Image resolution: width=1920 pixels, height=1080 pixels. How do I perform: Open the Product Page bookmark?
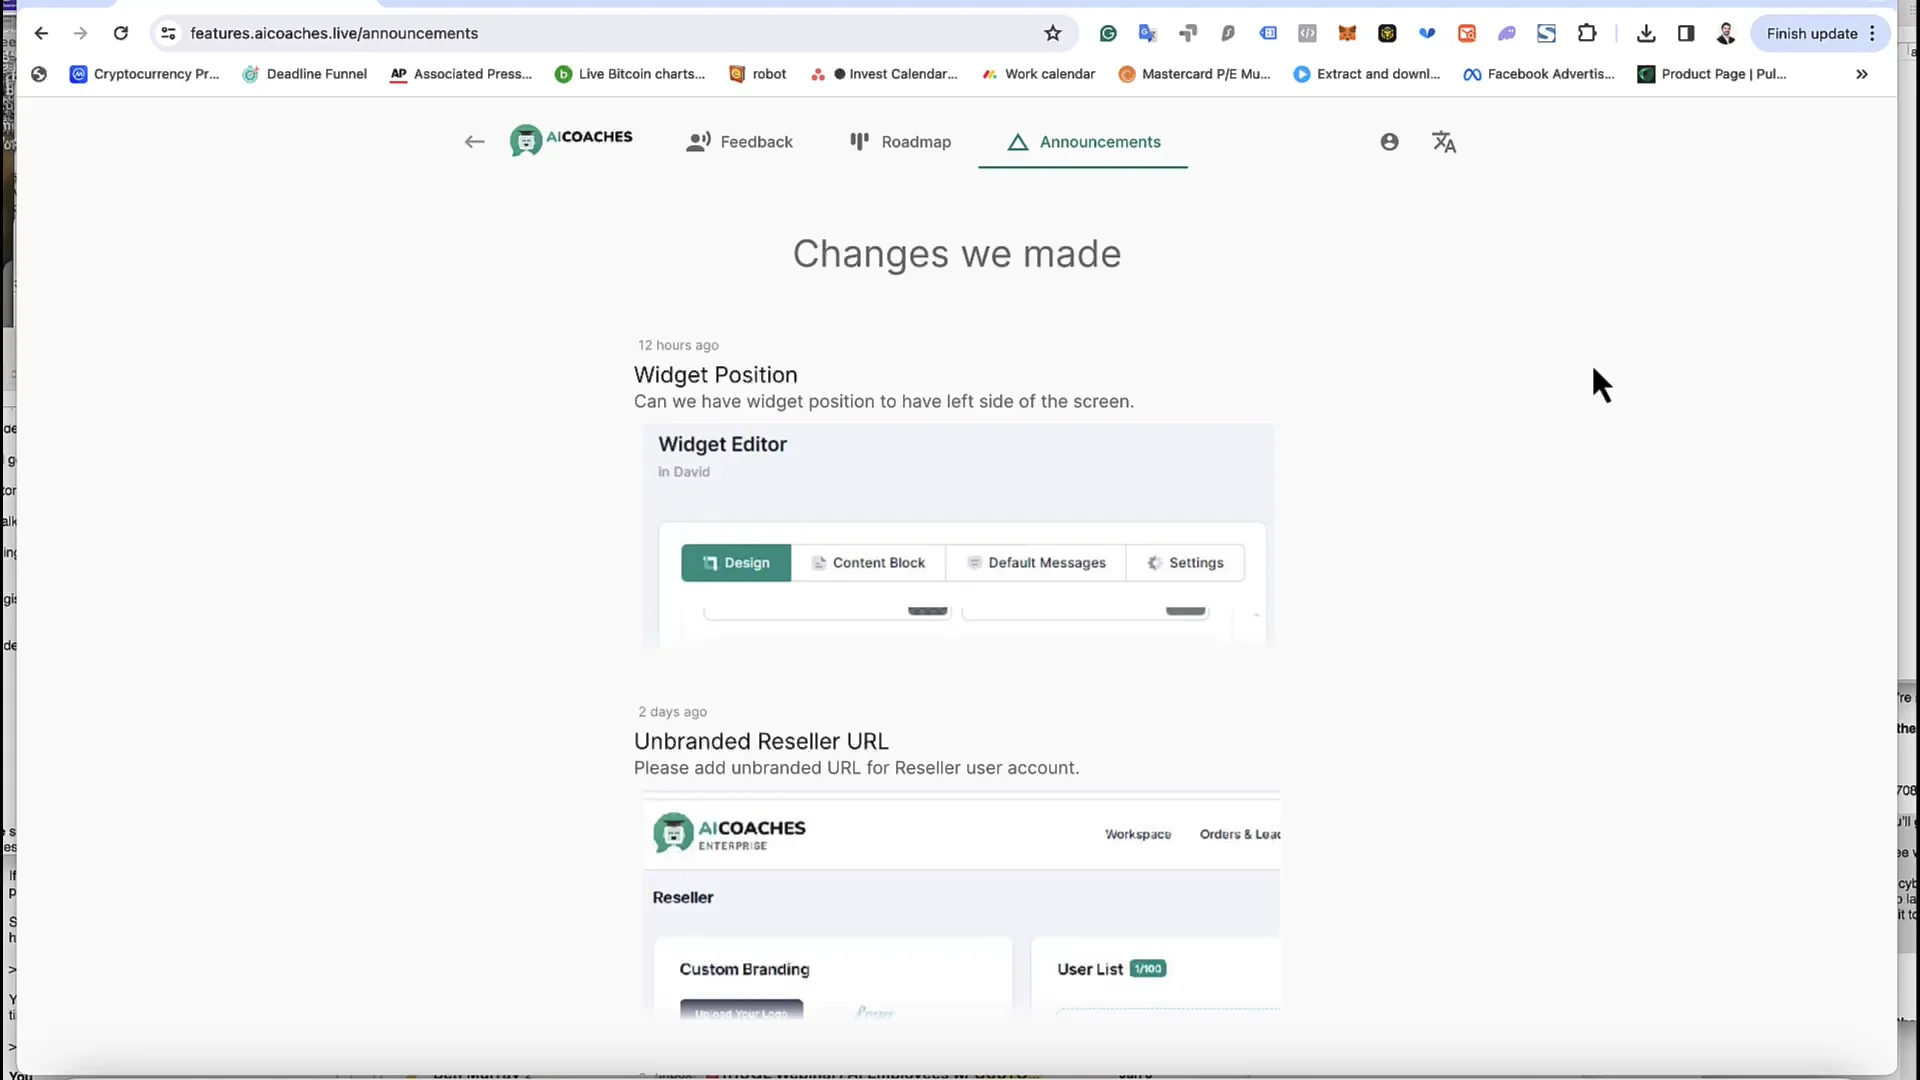pos(1712,74)
